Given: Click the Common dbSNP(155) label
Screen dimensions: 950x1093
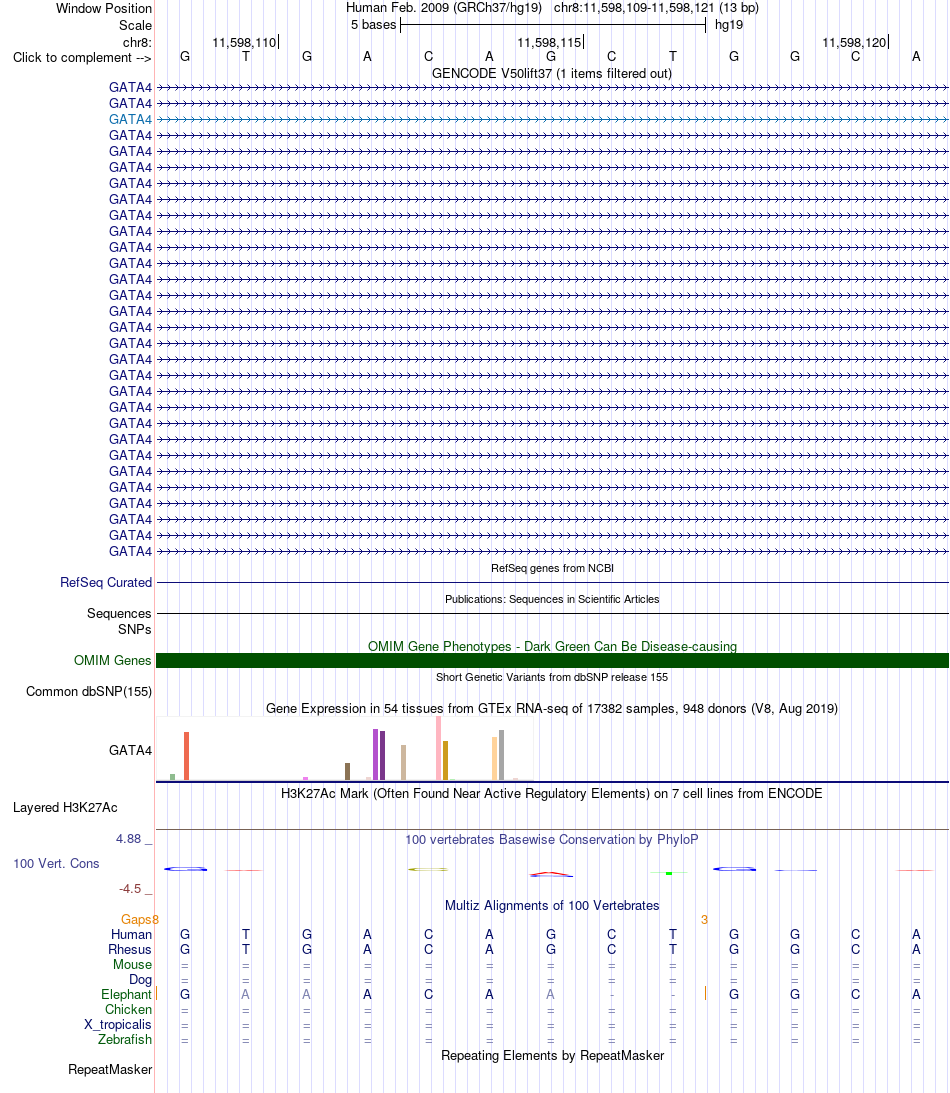Looking at the screenshot, I should (89, 691).
